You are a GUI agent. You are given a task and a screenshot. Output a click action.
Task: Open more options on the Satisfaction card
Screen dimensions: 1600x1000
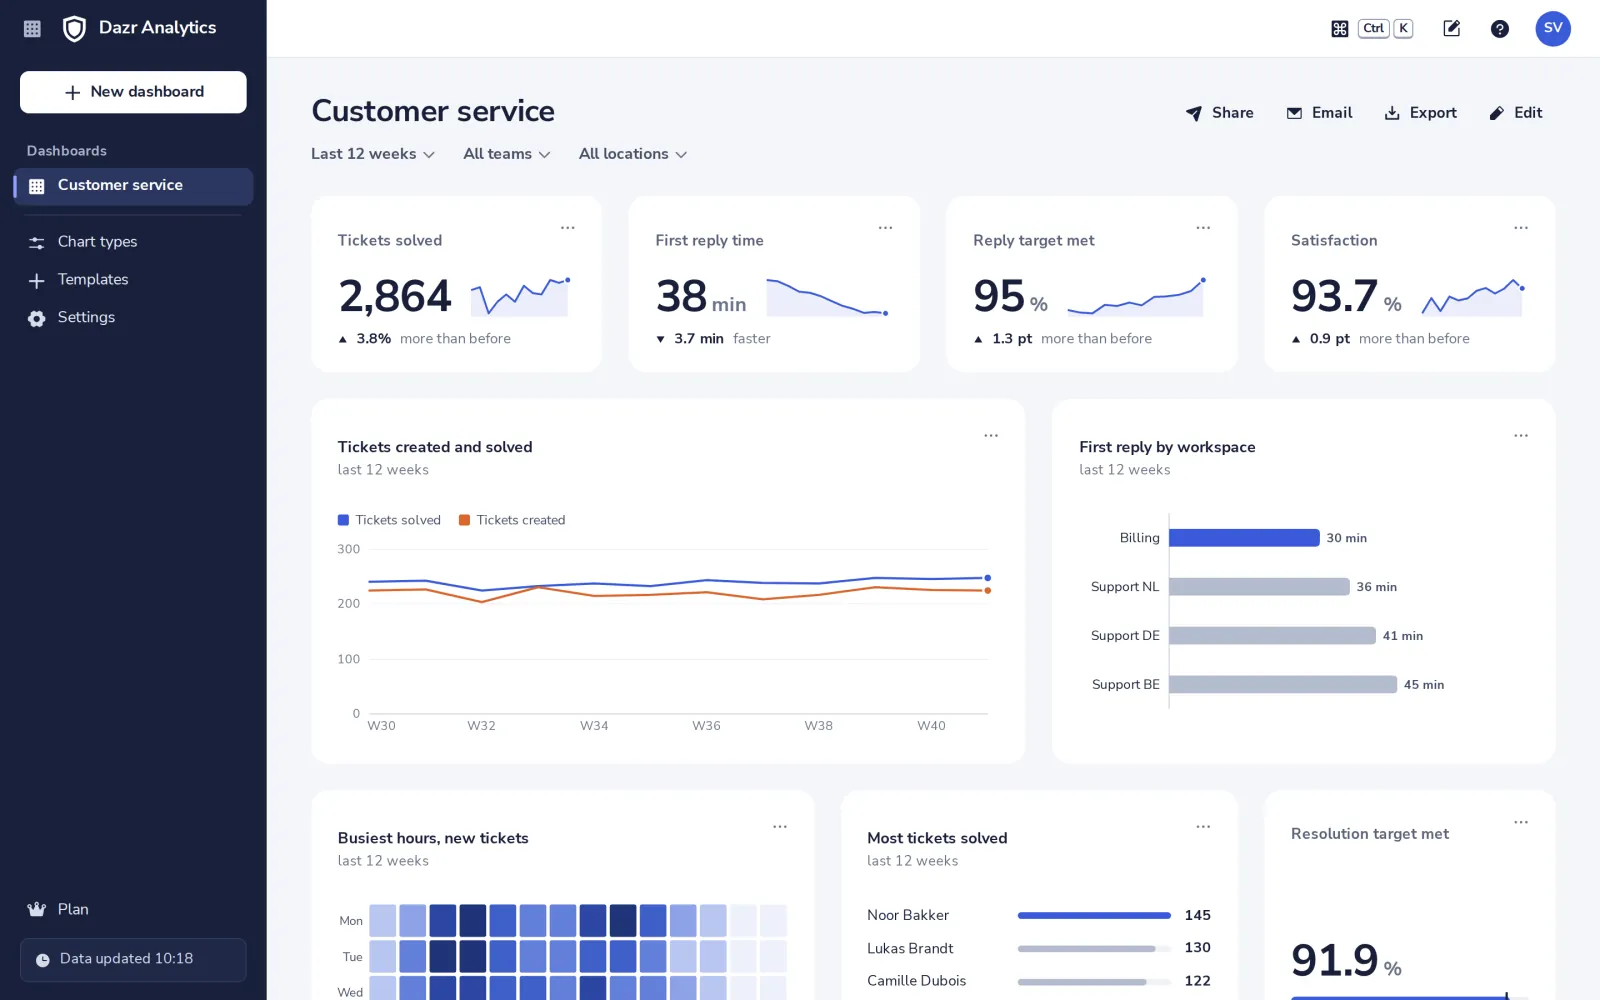[x=1521, y=228]
